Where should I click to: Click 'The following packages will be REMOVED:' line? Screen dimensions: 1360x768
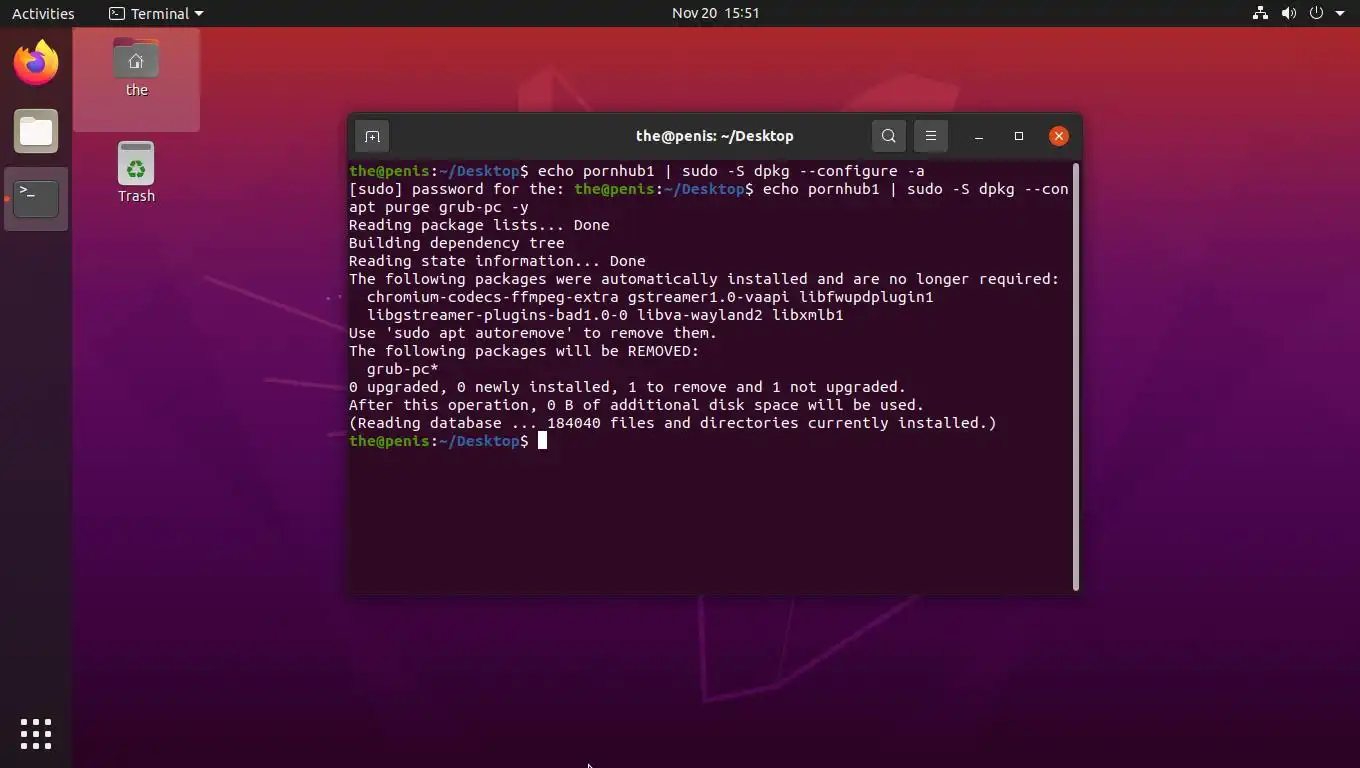(524, 351)
